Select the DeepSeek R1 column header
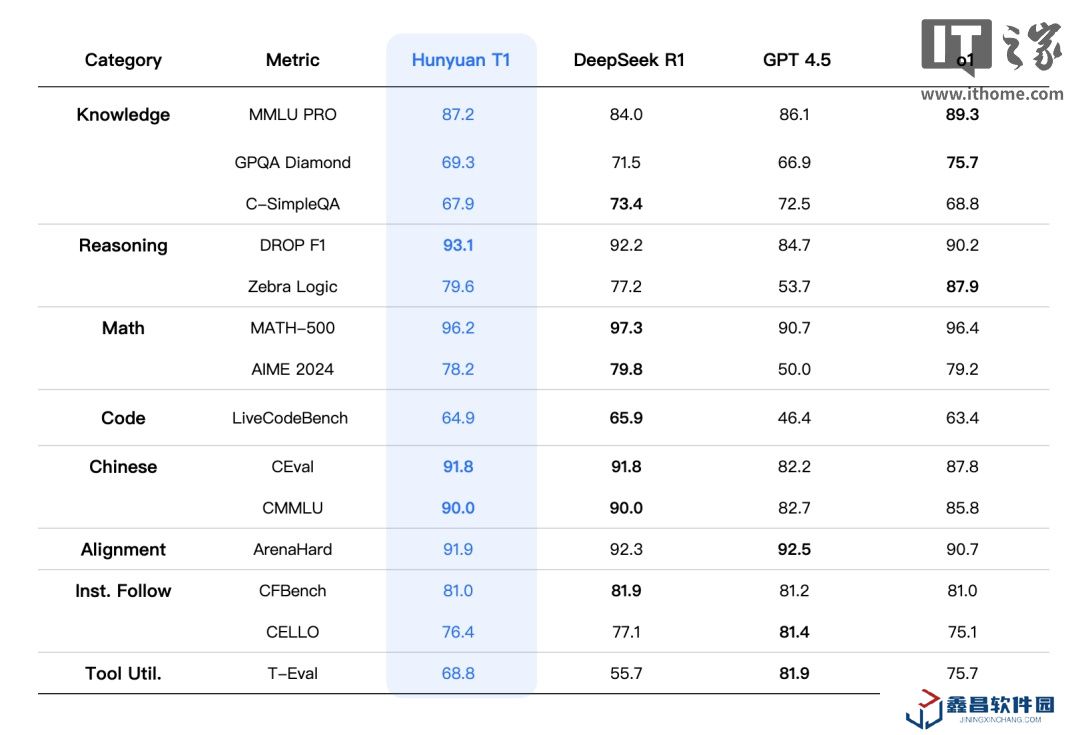The width and height of the screenshot is (1080, 735). 629,60
